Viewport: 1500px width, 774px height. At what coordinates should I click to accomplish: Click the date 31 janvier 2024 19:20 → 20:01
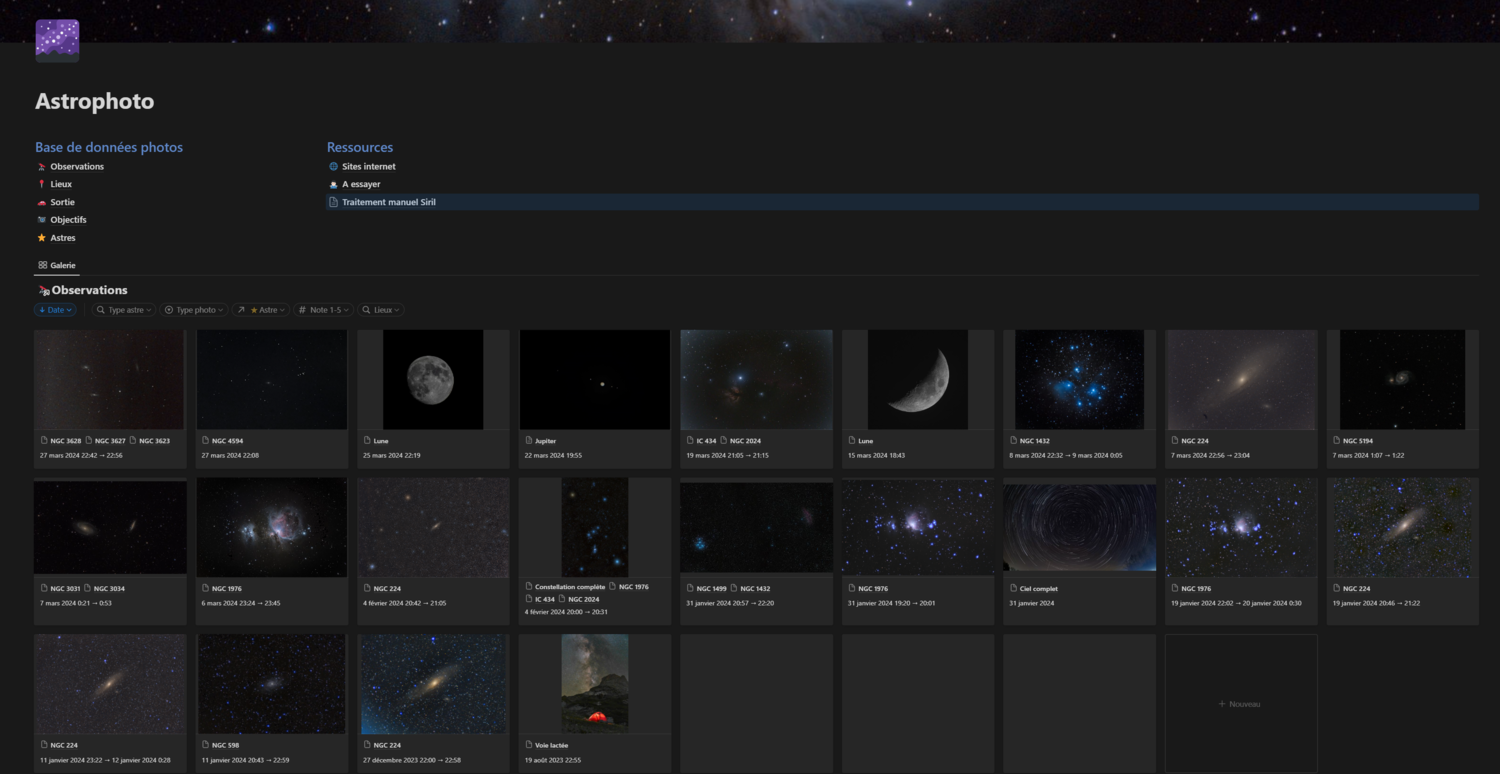click(891, 603)
